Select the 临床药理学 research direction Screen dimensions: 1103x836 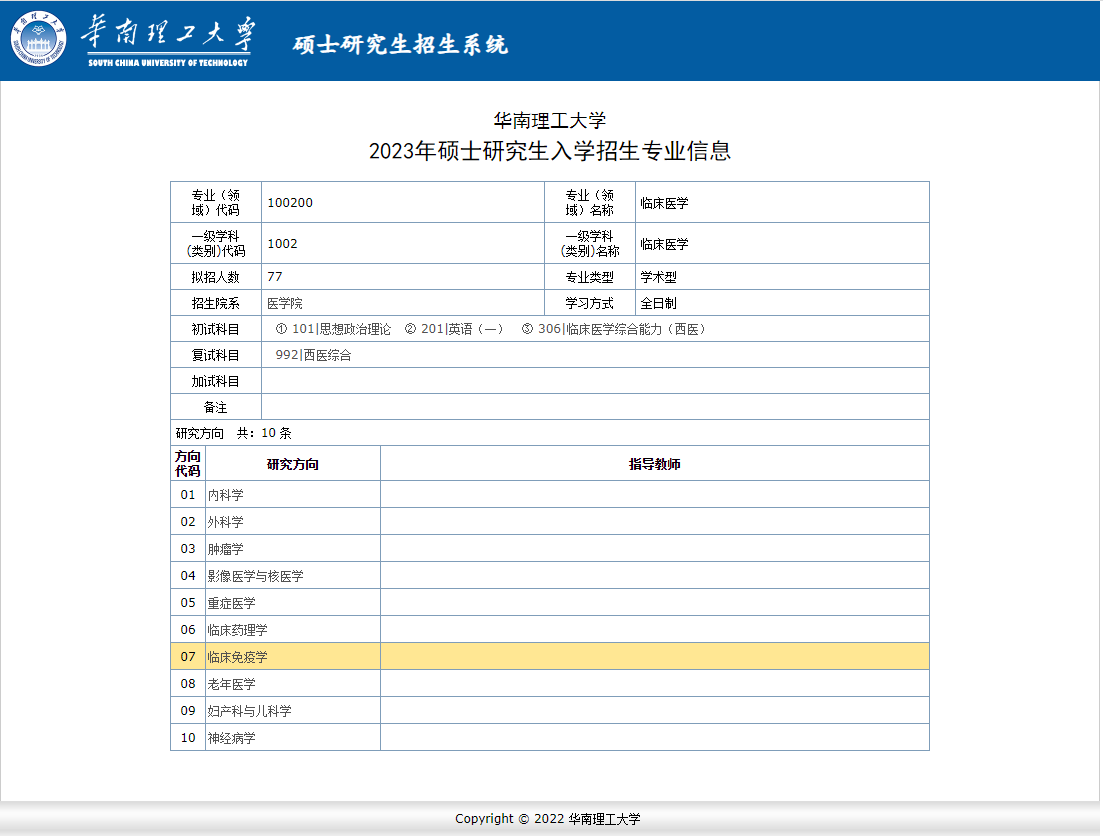pyautogui.click(x=238, y=630)
